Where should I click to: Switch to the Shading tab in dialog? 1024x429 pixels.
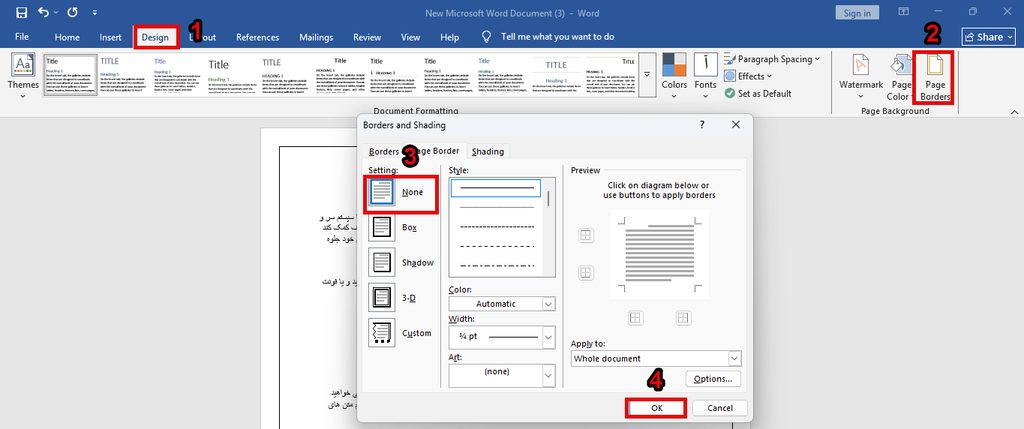(488, 151)
